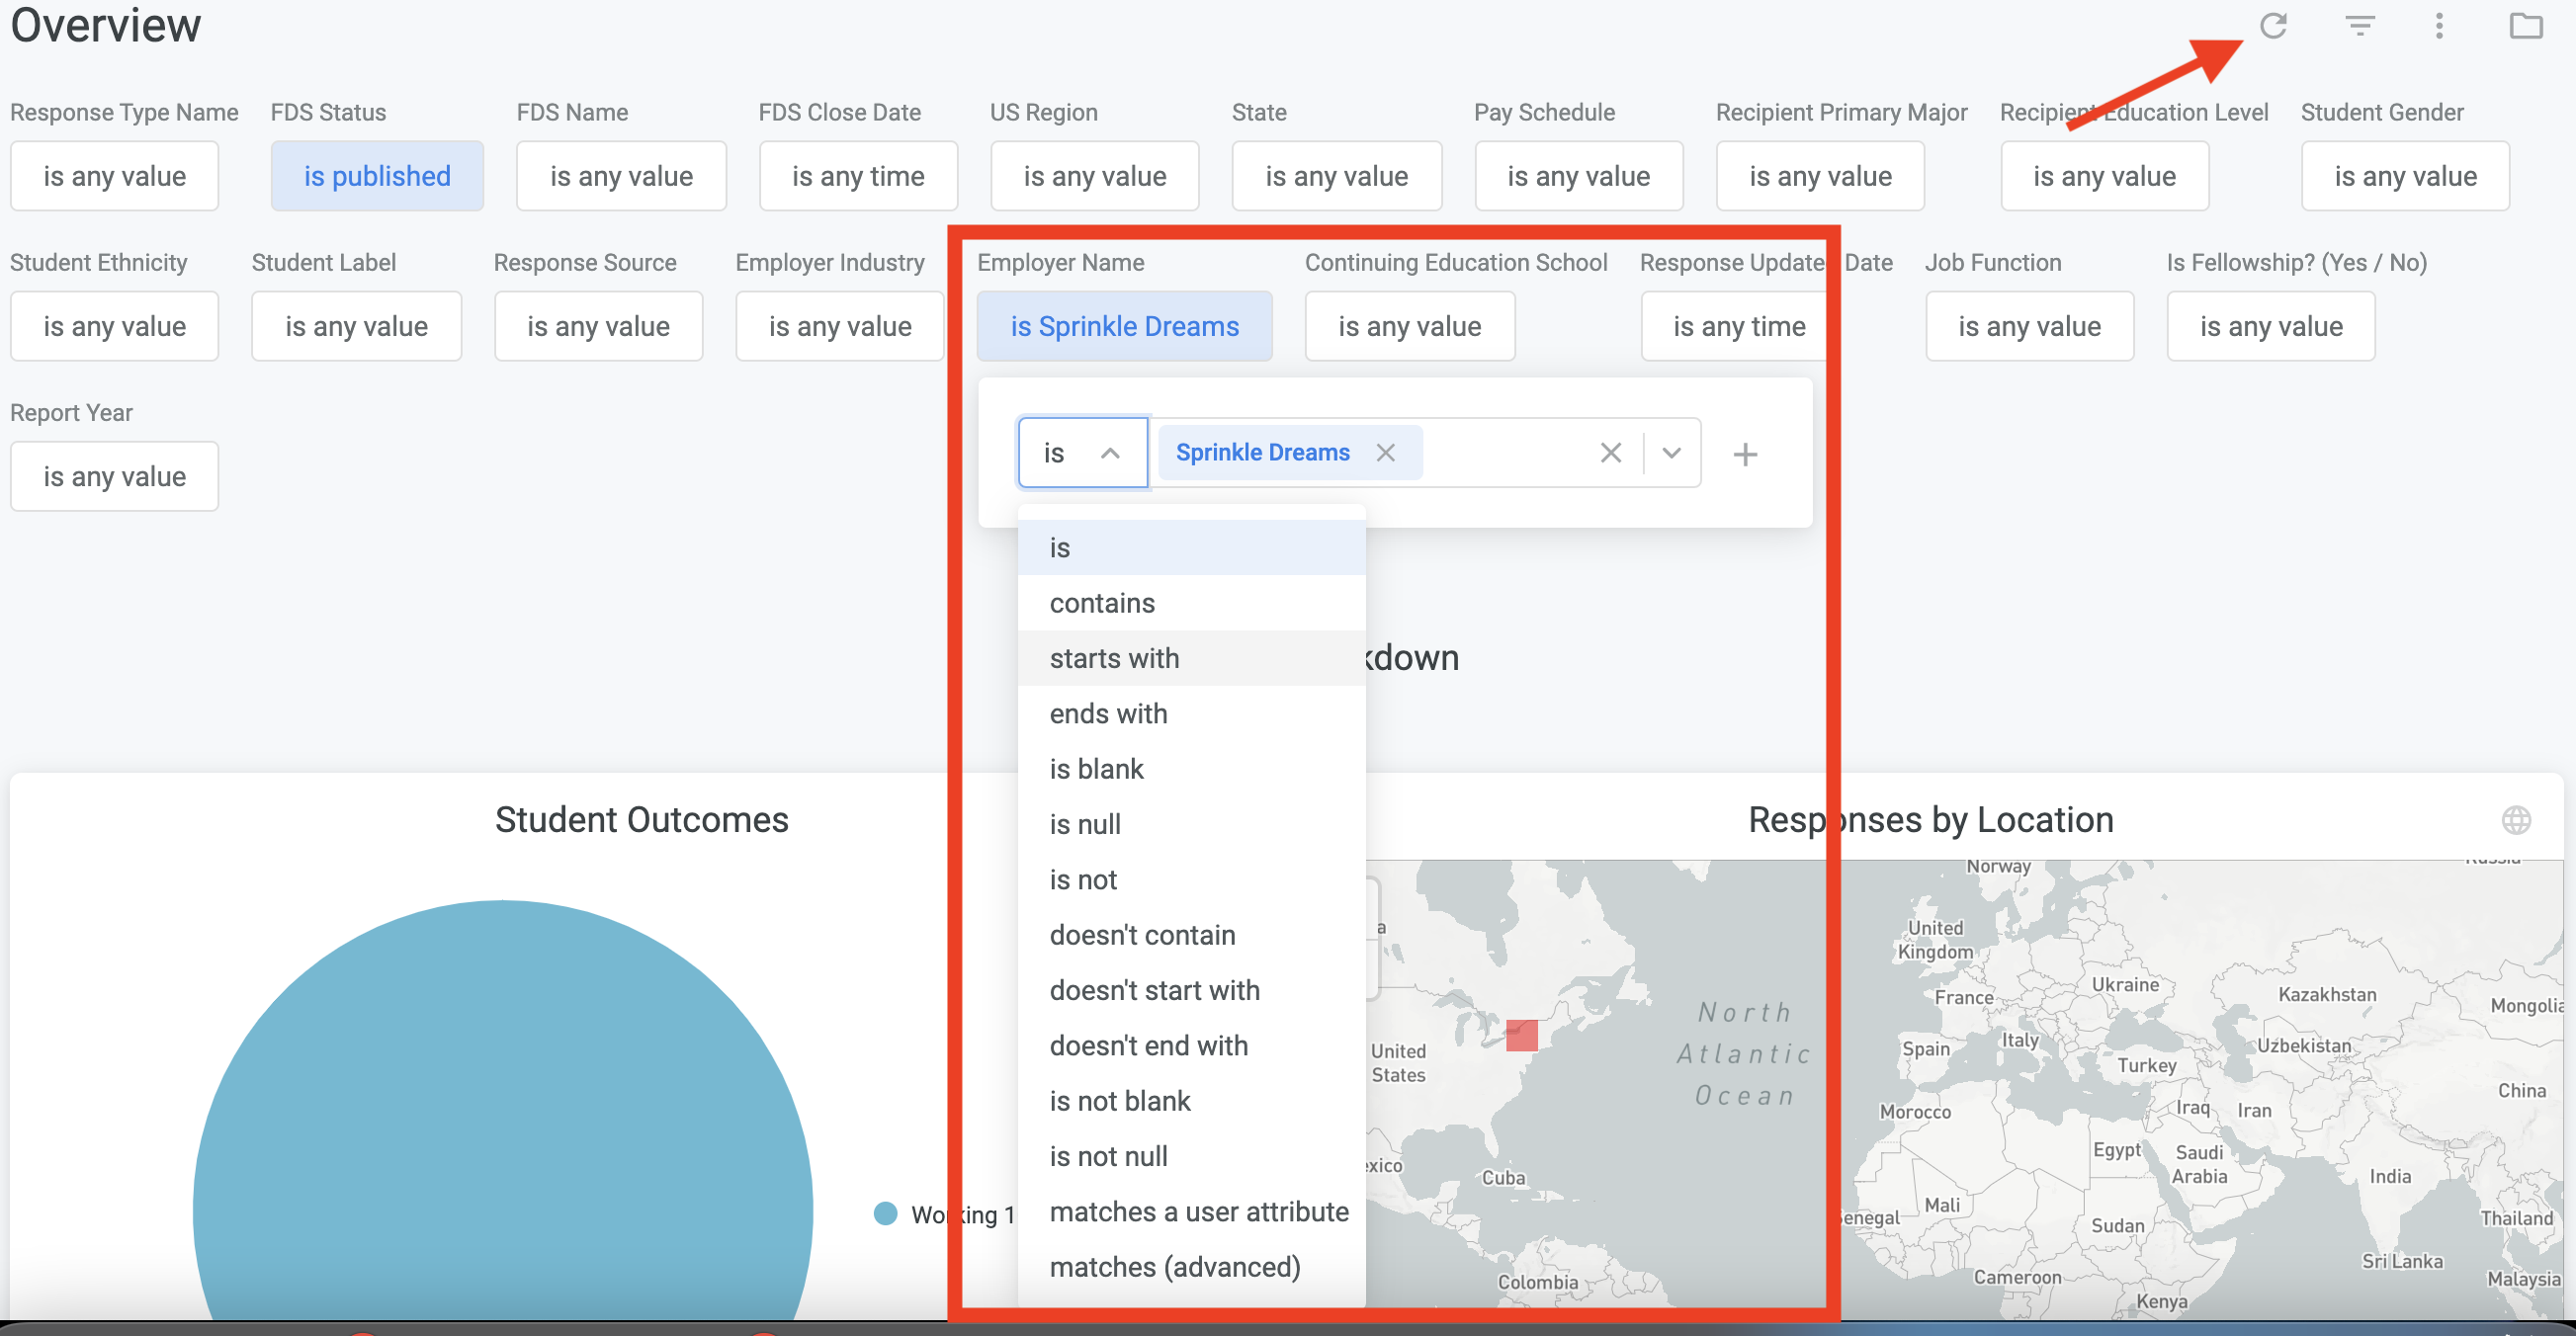Open FDS Close Date 'is any time' filter
Viewport: 2576px width, 1336px height.
tap(858, 176)
